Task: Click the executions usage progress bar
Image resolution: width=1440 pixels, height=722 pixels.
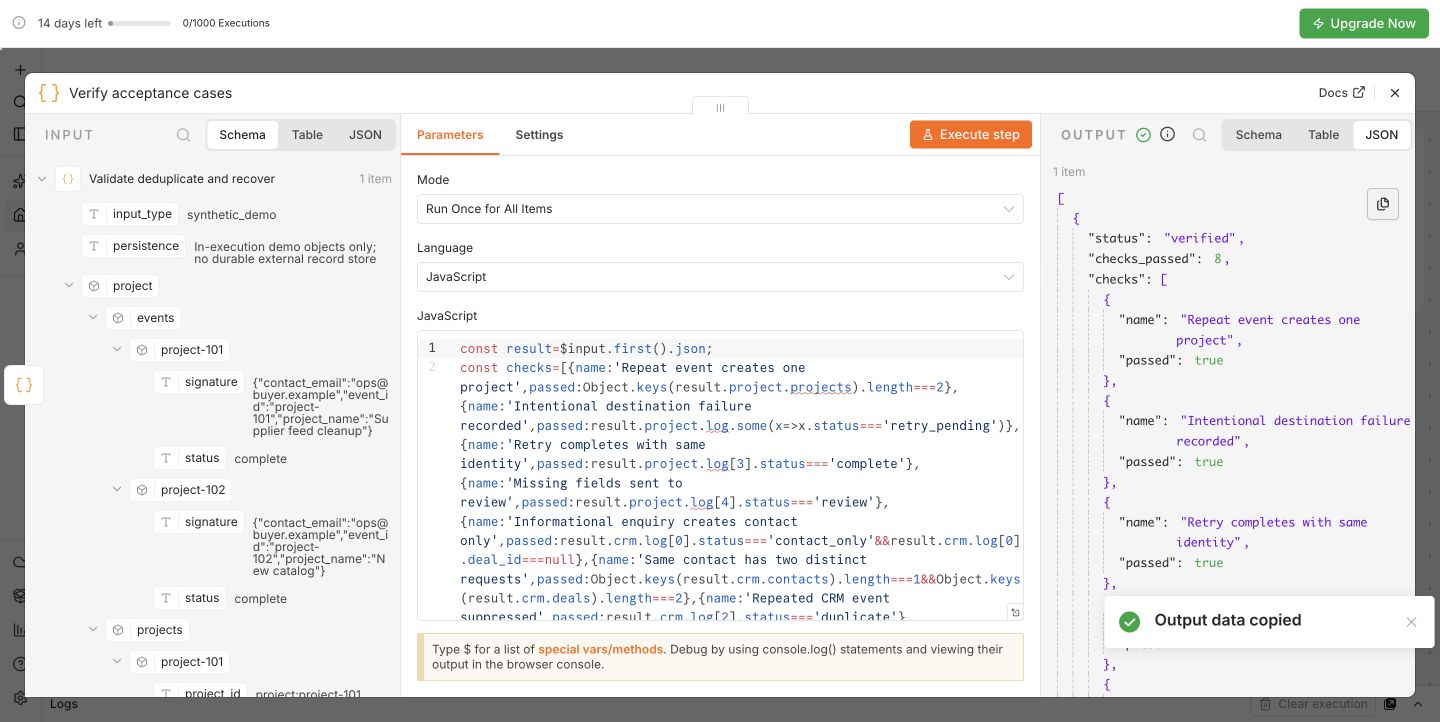Action: pos(139,23)
